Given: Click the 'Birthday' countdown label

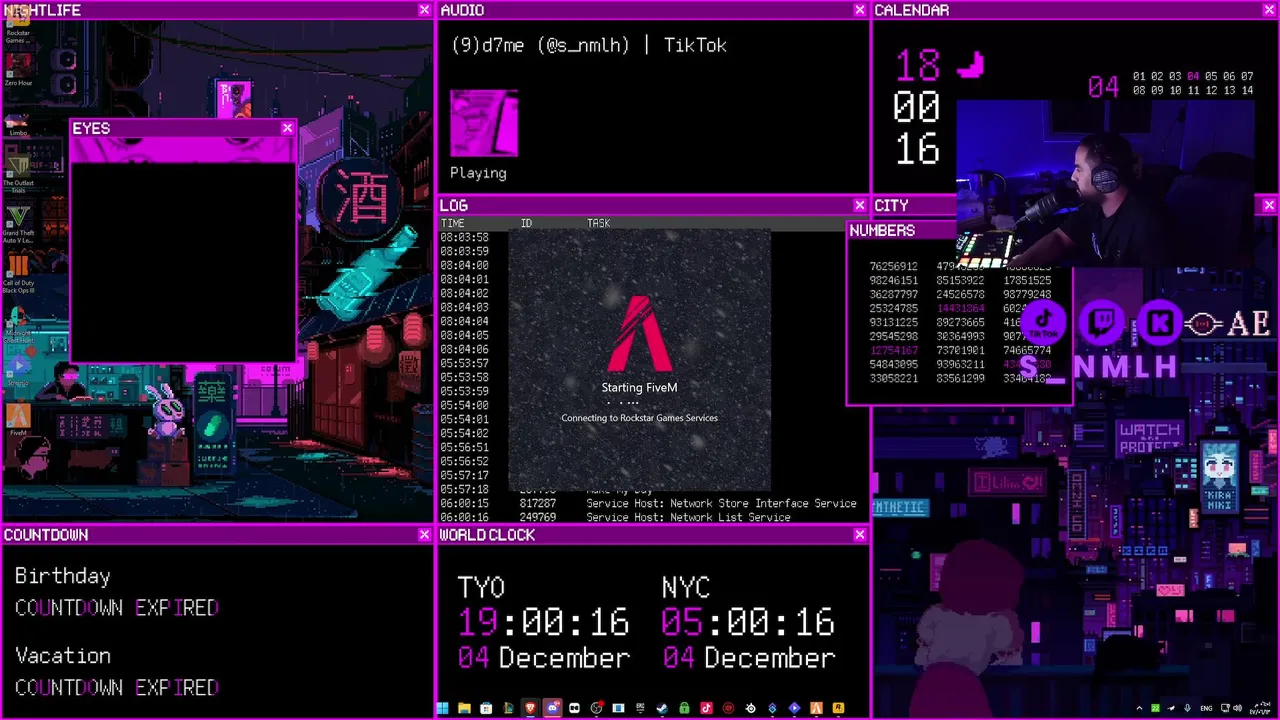Looking at the screenshot, I should 62,577.
